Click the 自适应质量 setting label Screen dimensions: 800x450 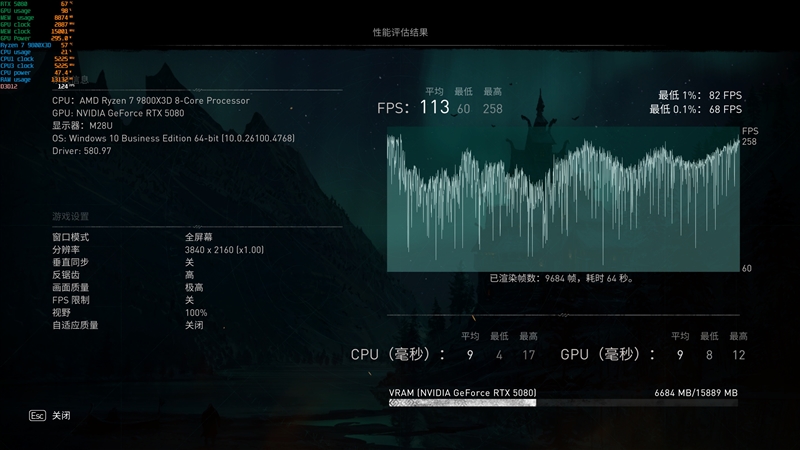pos(75,326)
